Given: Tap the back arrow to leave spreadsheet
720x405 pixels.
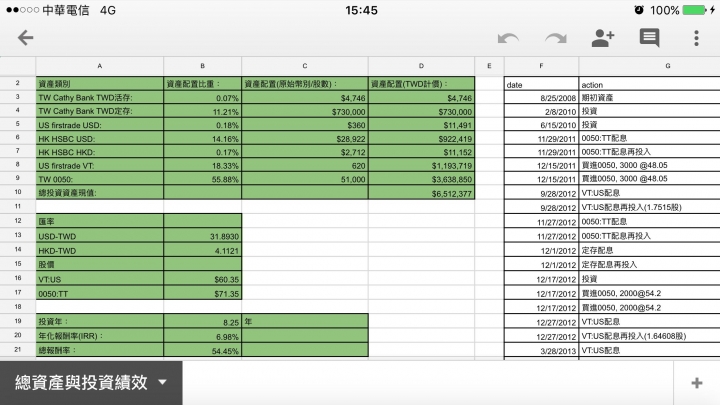Looking at the screenshot, I should pyautogui.click(x=26, y=38).
